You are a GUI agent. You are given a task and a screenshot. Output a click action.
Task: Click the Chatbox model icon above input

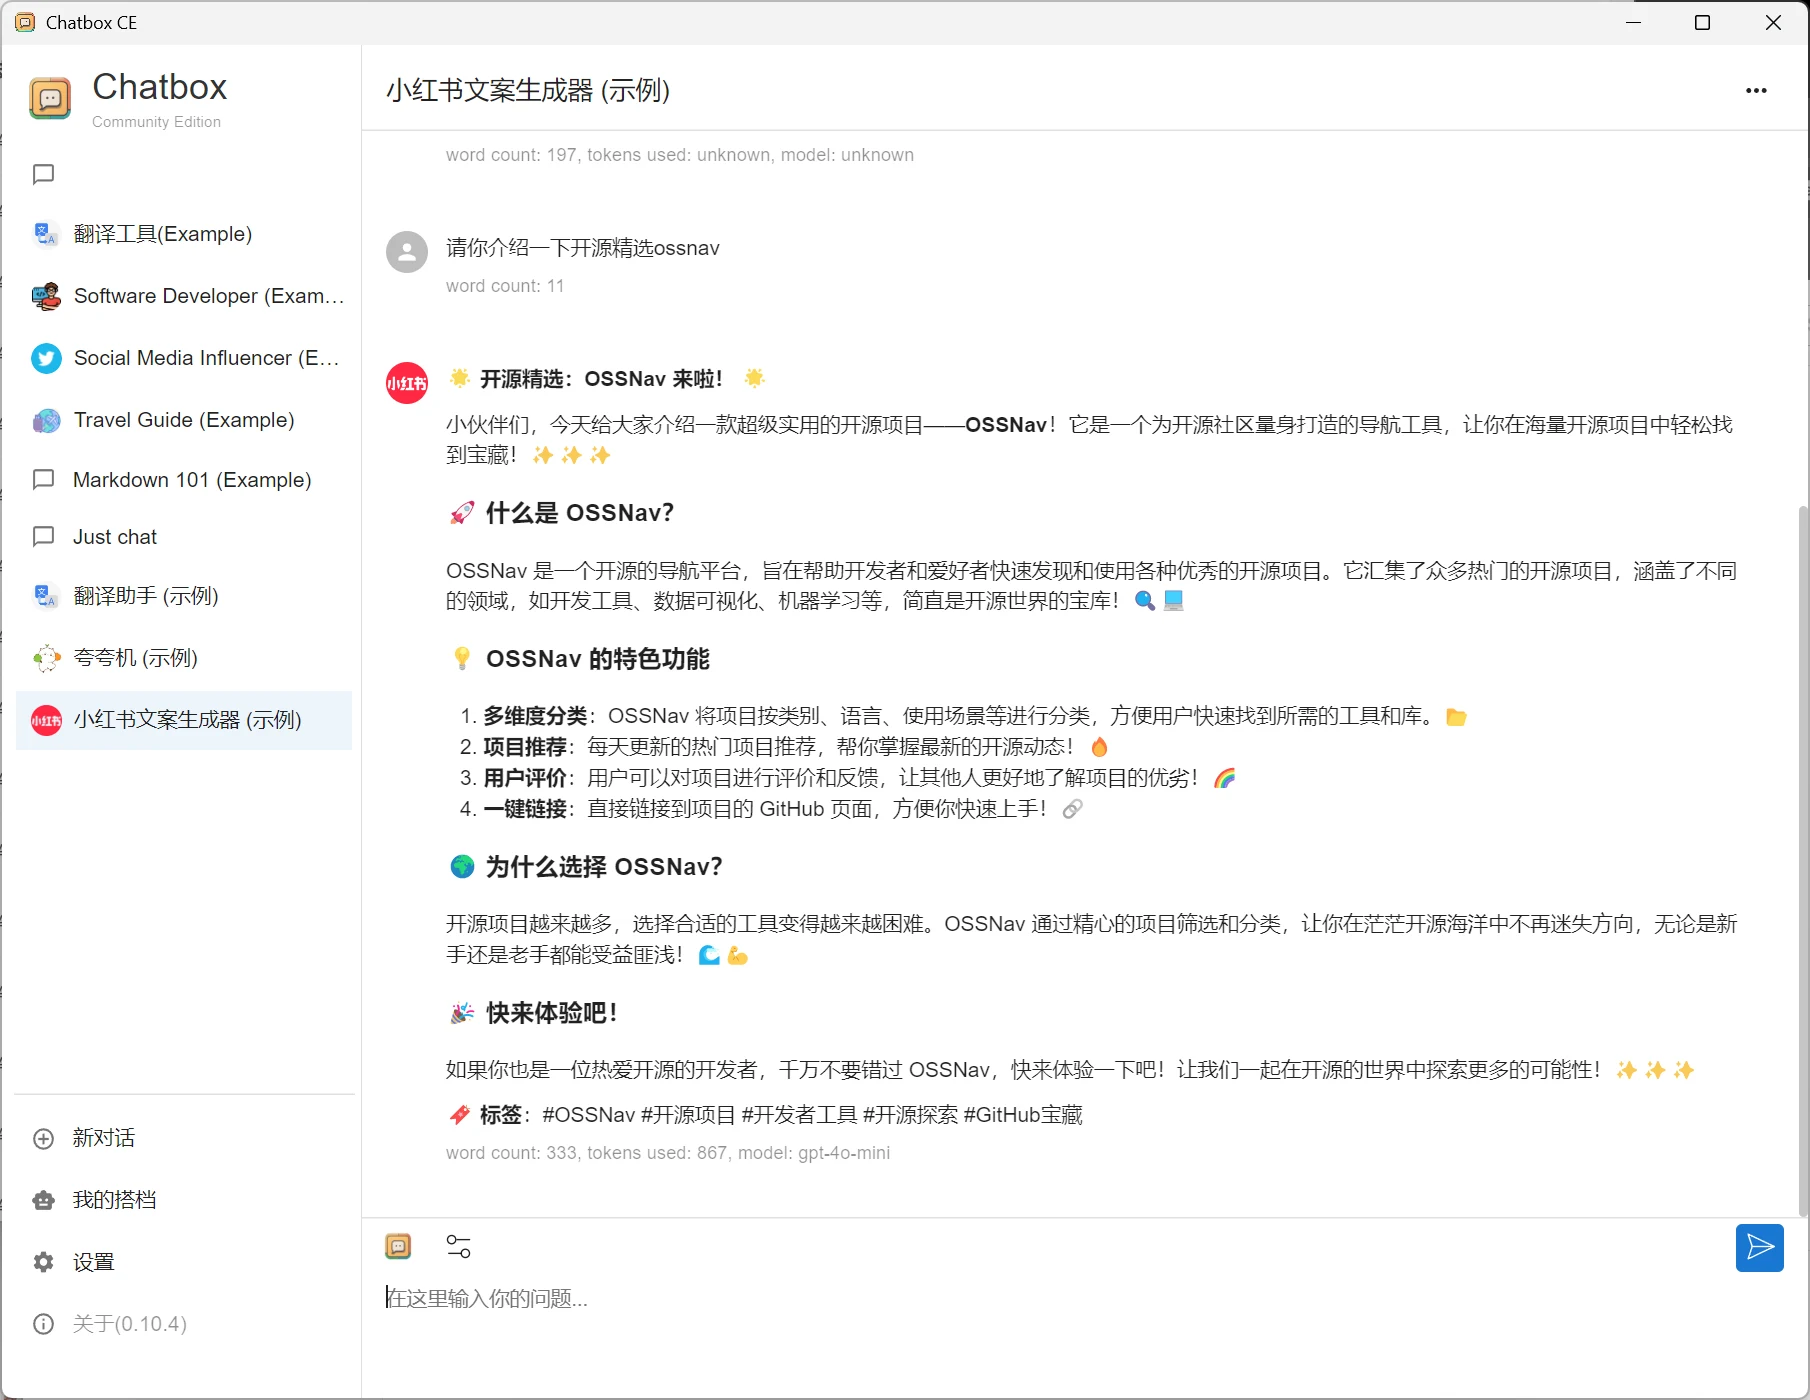398,1246
